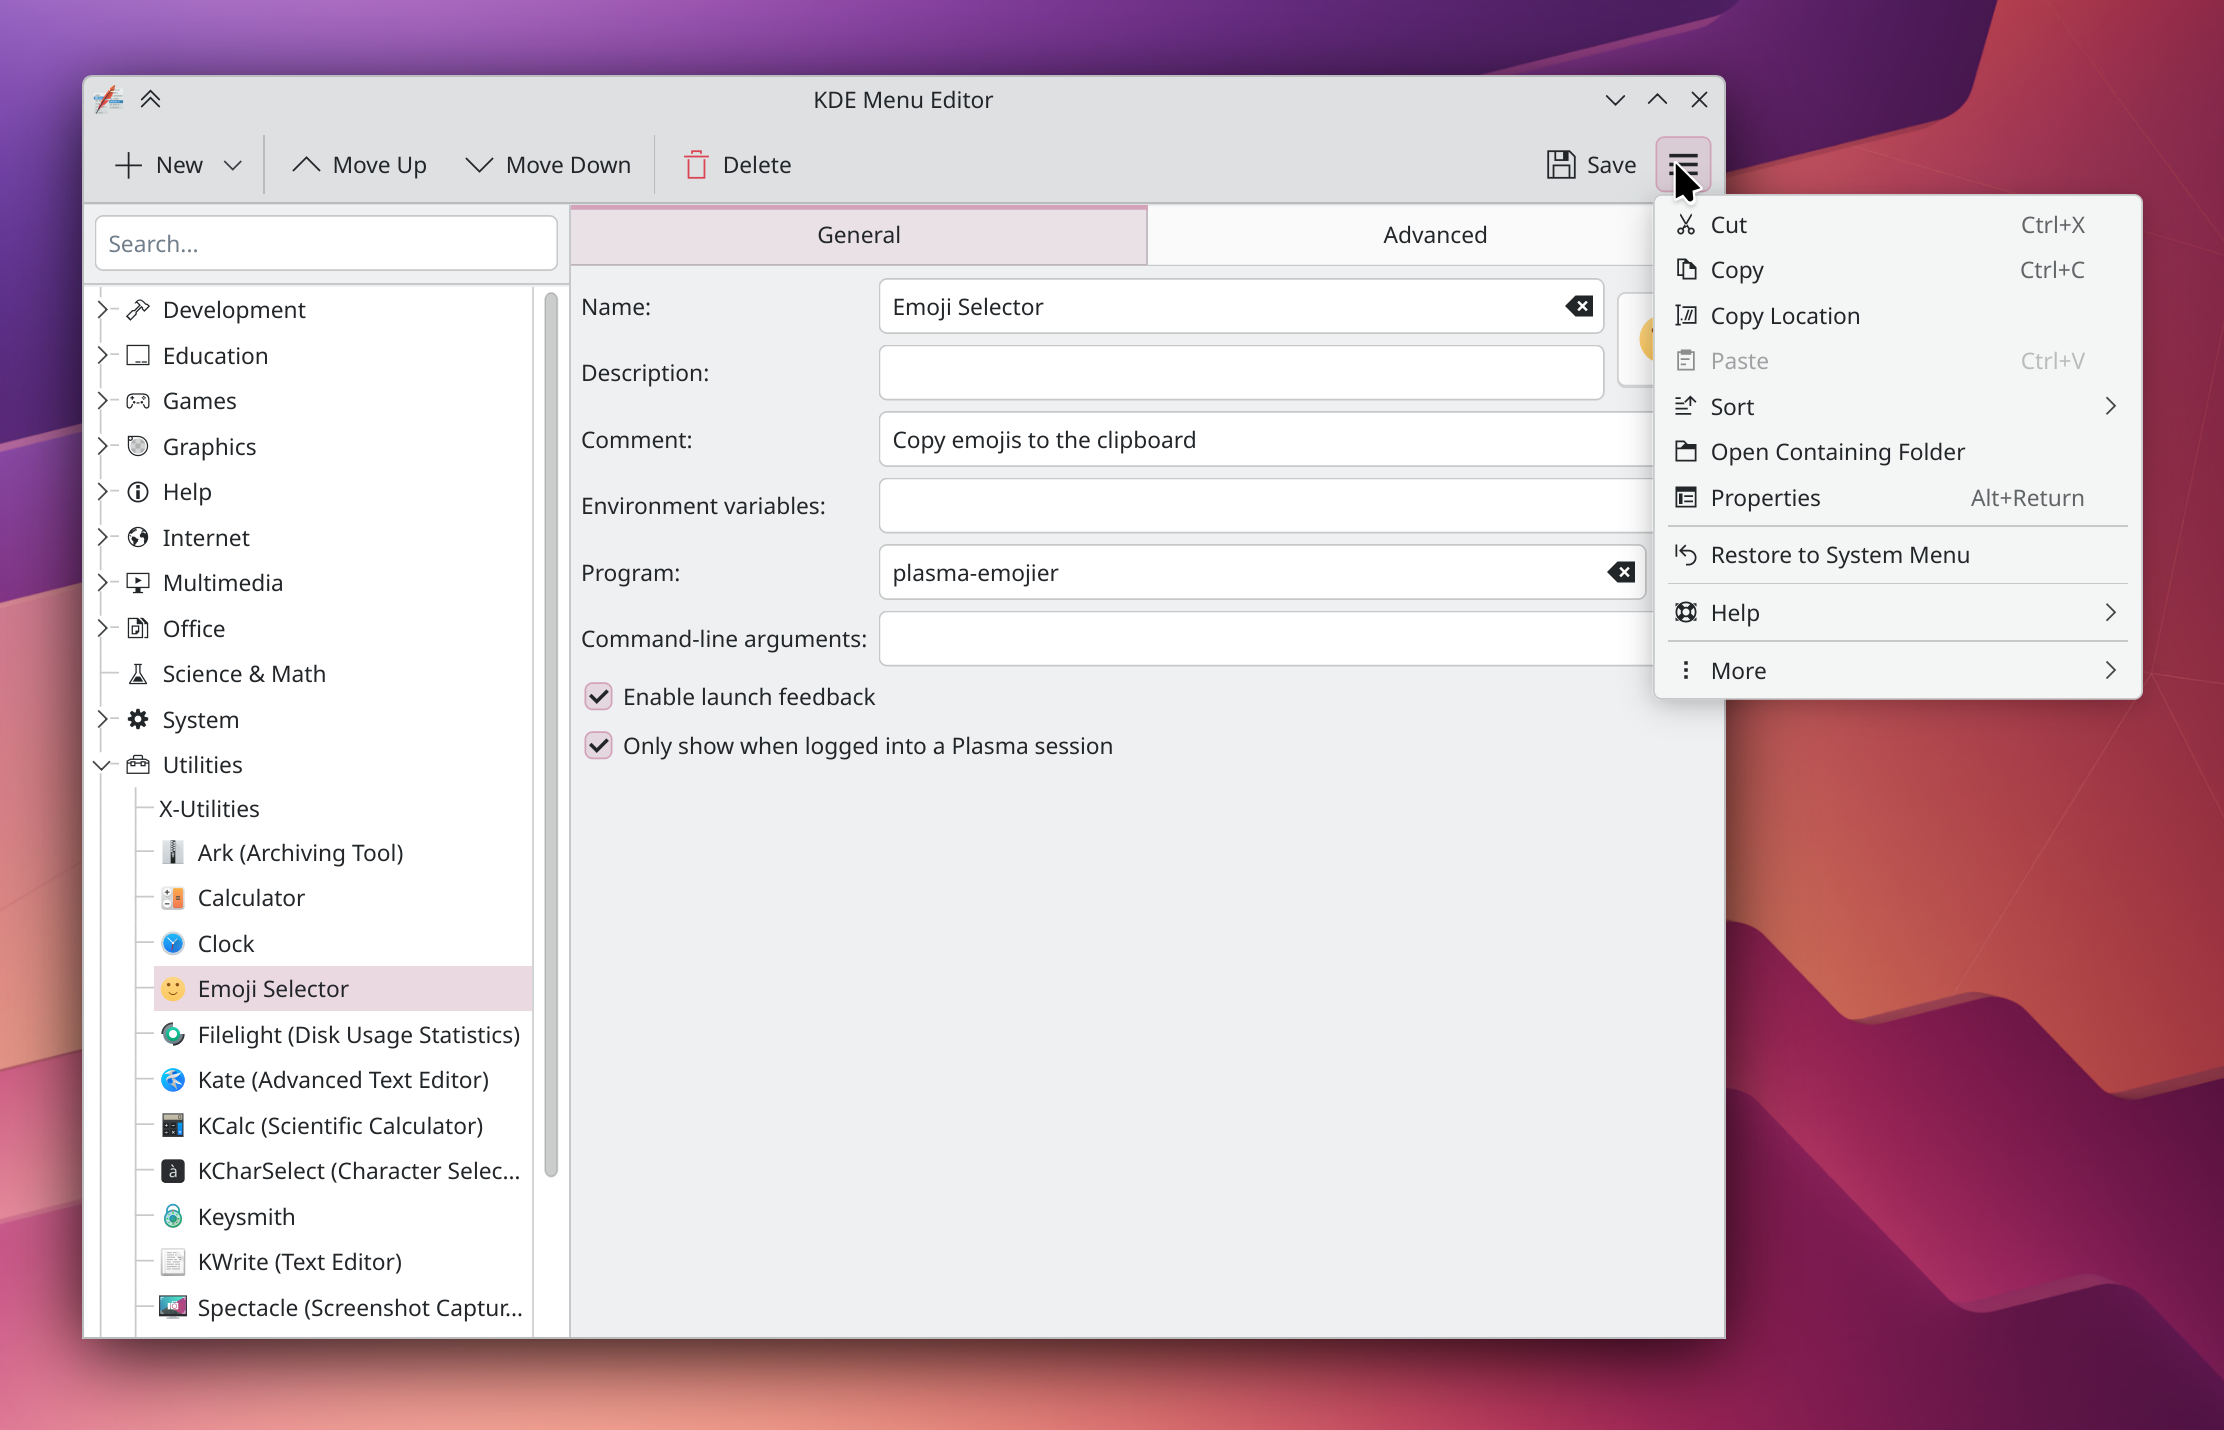The height and width of the screenshot is (1430, 2224).
Task: Click the Delete trash icon
Action: [696, 165]
